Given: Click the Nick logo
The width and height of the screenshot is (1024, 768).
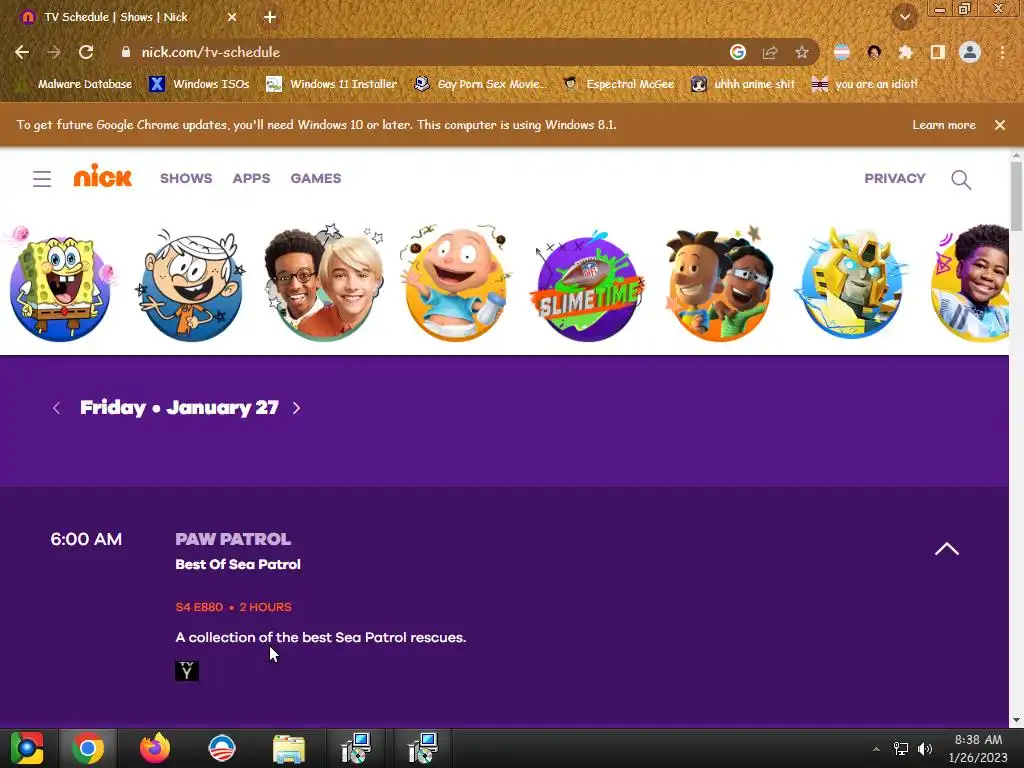Looking at the screenshot, I should click(x=103, y=176).
